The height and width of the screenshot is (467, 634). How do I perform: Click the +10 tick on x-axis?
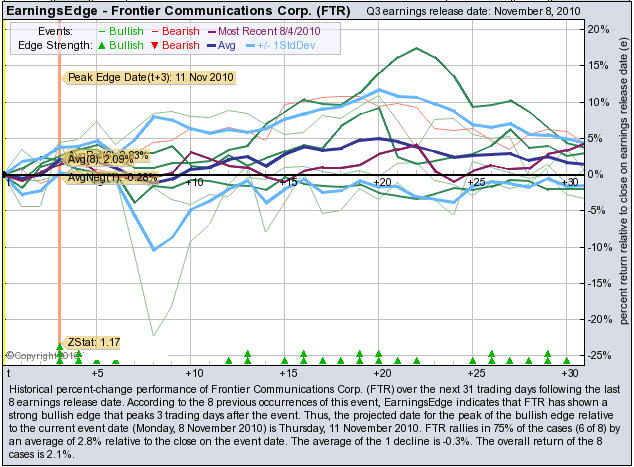point(193,183)
